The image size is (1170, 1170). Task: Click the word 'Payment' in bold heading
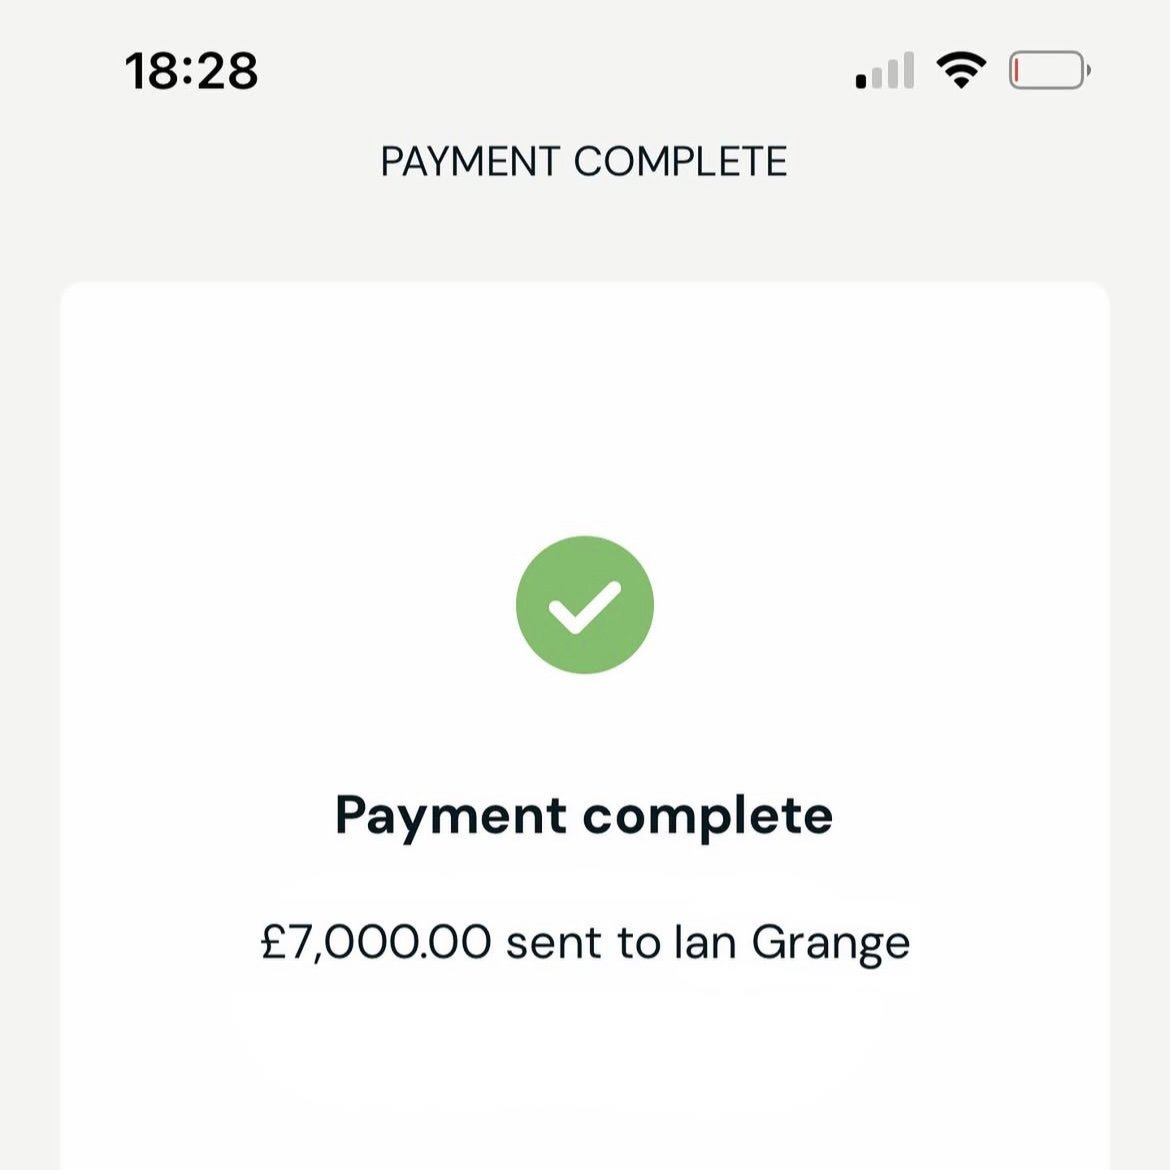(451, 817)
